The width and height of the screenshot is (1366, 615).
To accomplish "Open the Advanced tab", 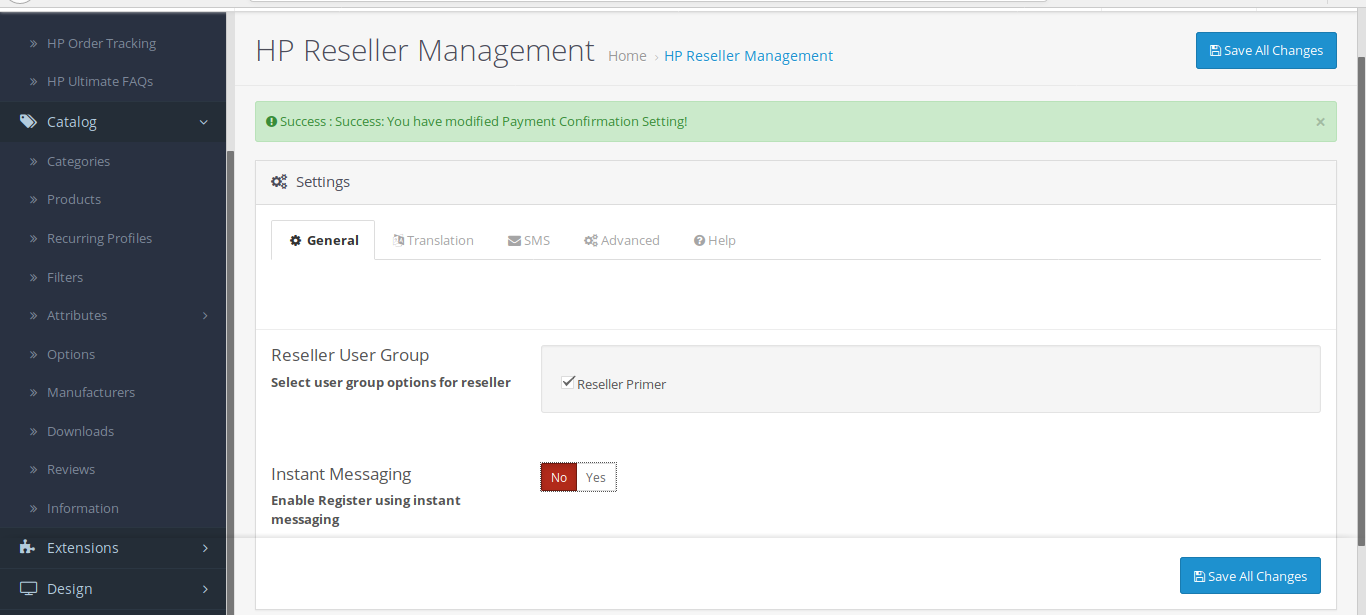I will click(621, 241).
